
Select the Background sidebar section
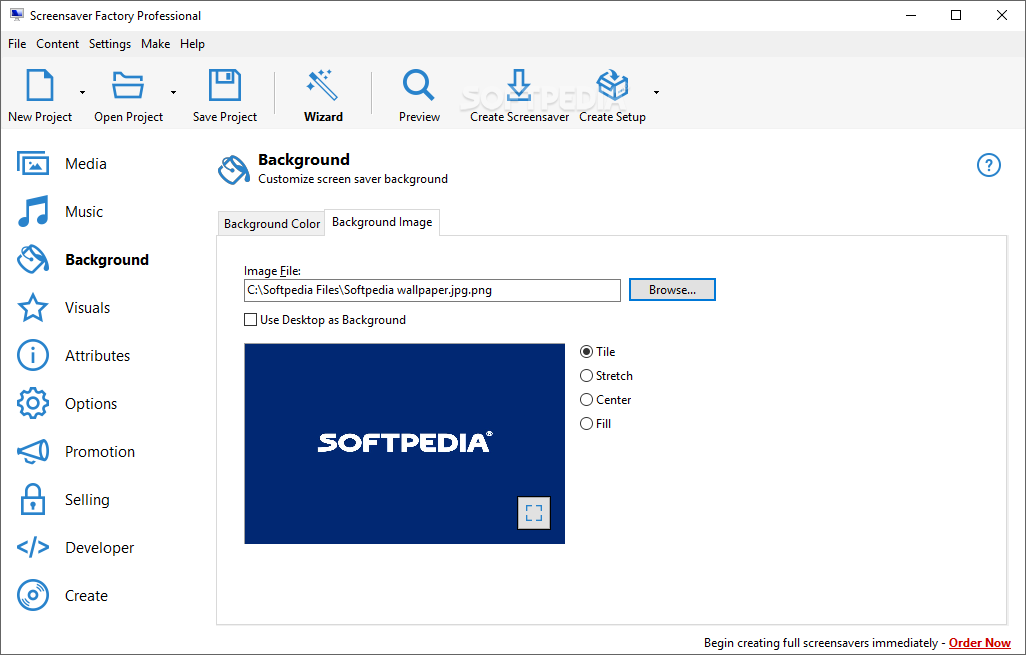[83, 260]
